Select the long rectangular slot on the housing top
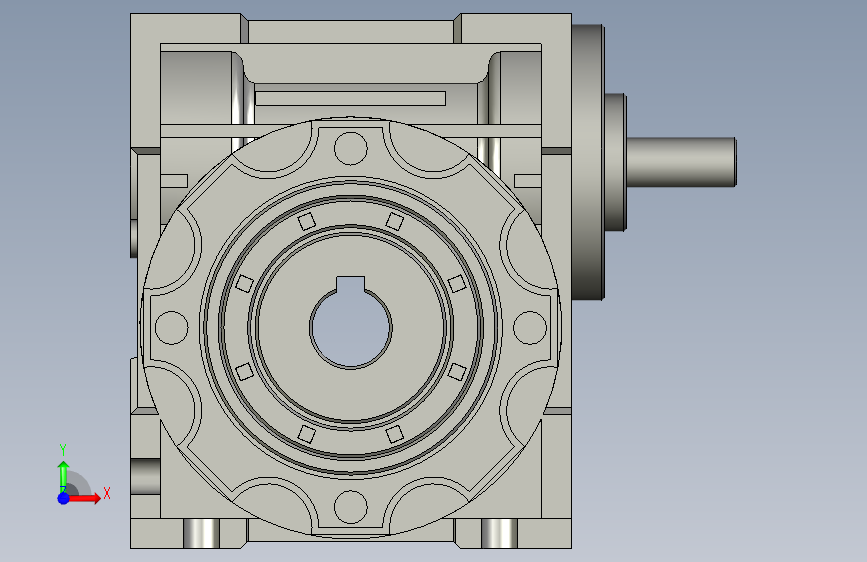Screen dimensions: 867x562 coord(350,98)
